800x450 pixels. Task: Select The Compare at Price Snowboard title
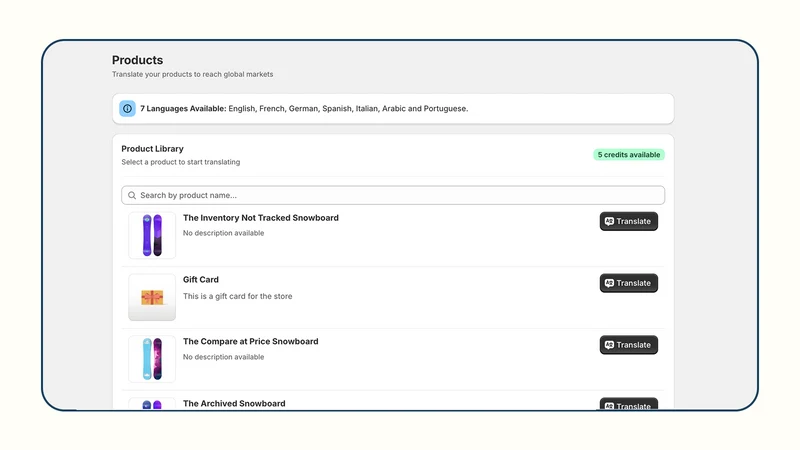click(x=251, y=341)
